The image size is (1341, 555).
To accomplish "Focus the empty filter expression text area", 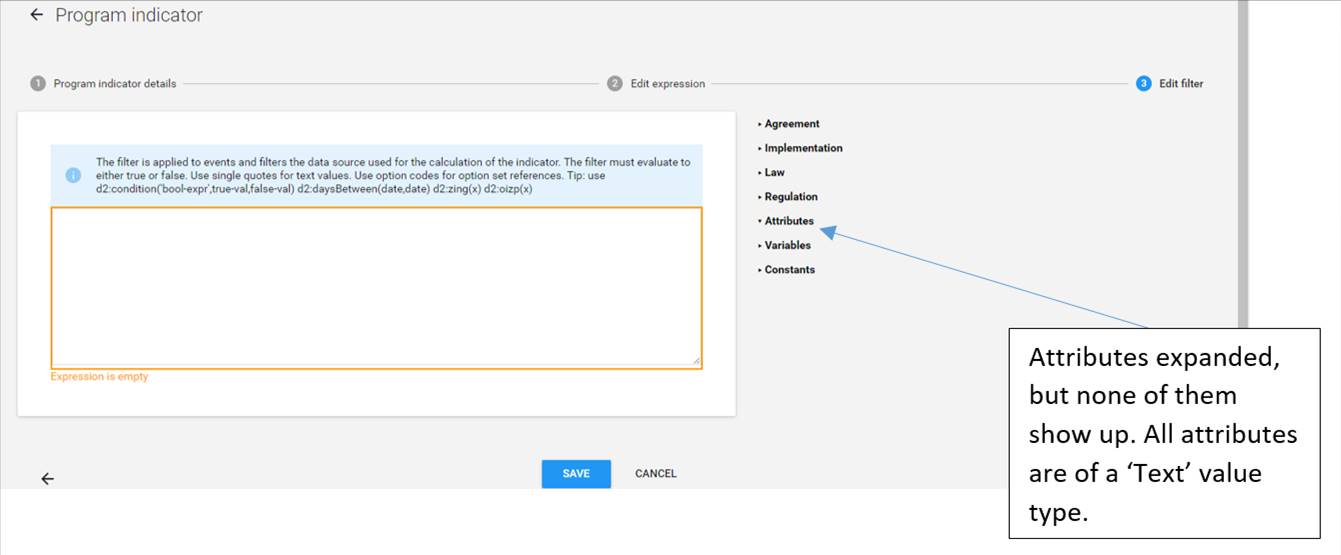I will pyautogui.click(x=376, y=287).
